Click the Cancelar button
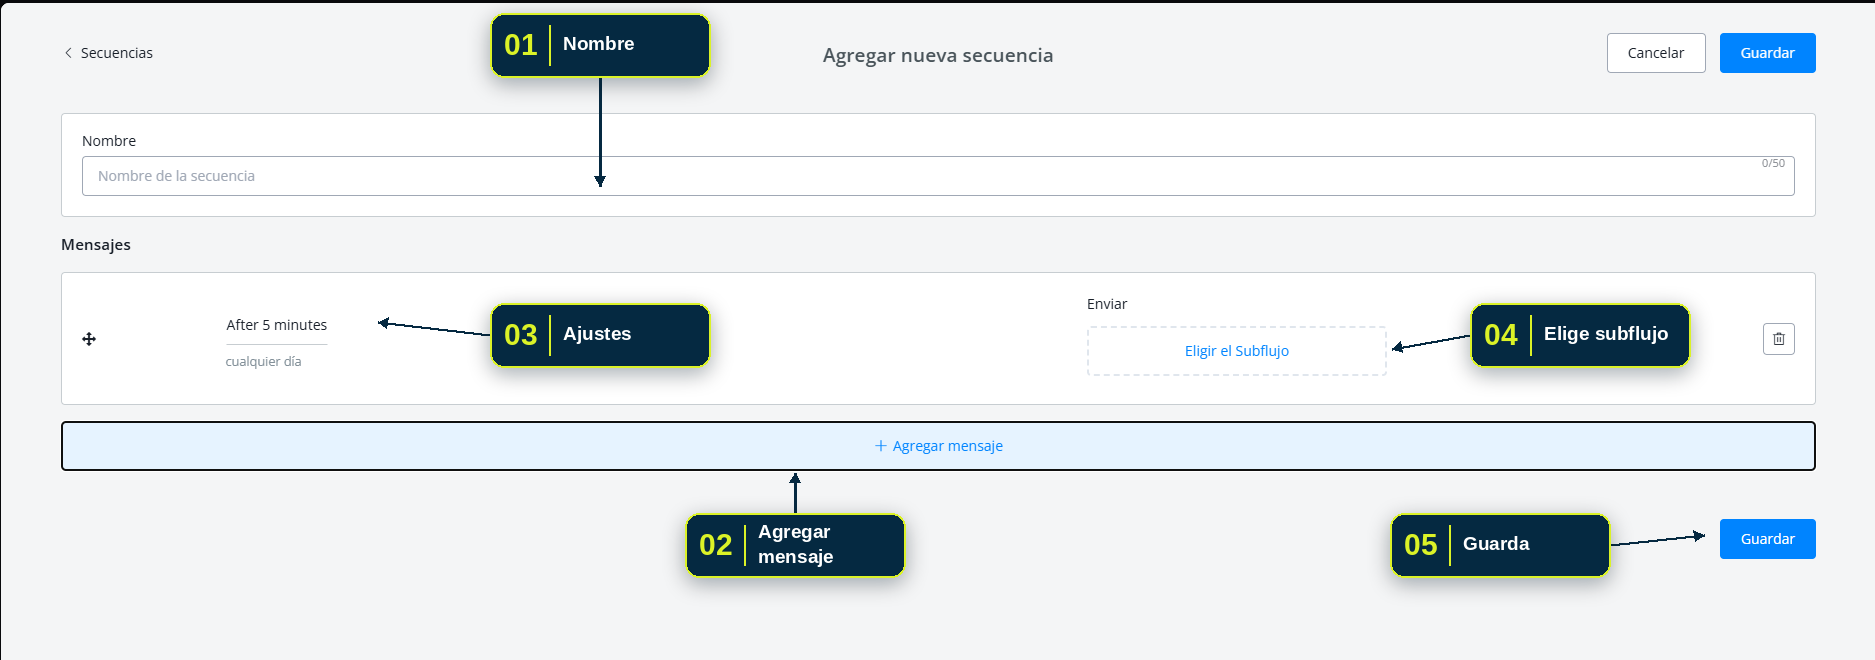The height and width of the screenshot is (660, 1875). [x=1656, y=53]
